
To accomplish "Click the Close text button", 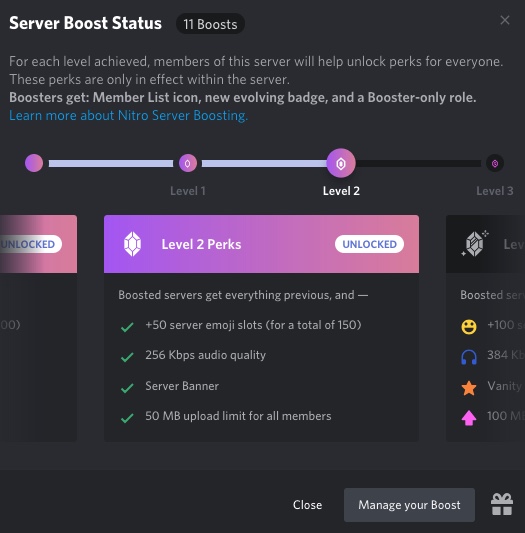I will (307, 505).
